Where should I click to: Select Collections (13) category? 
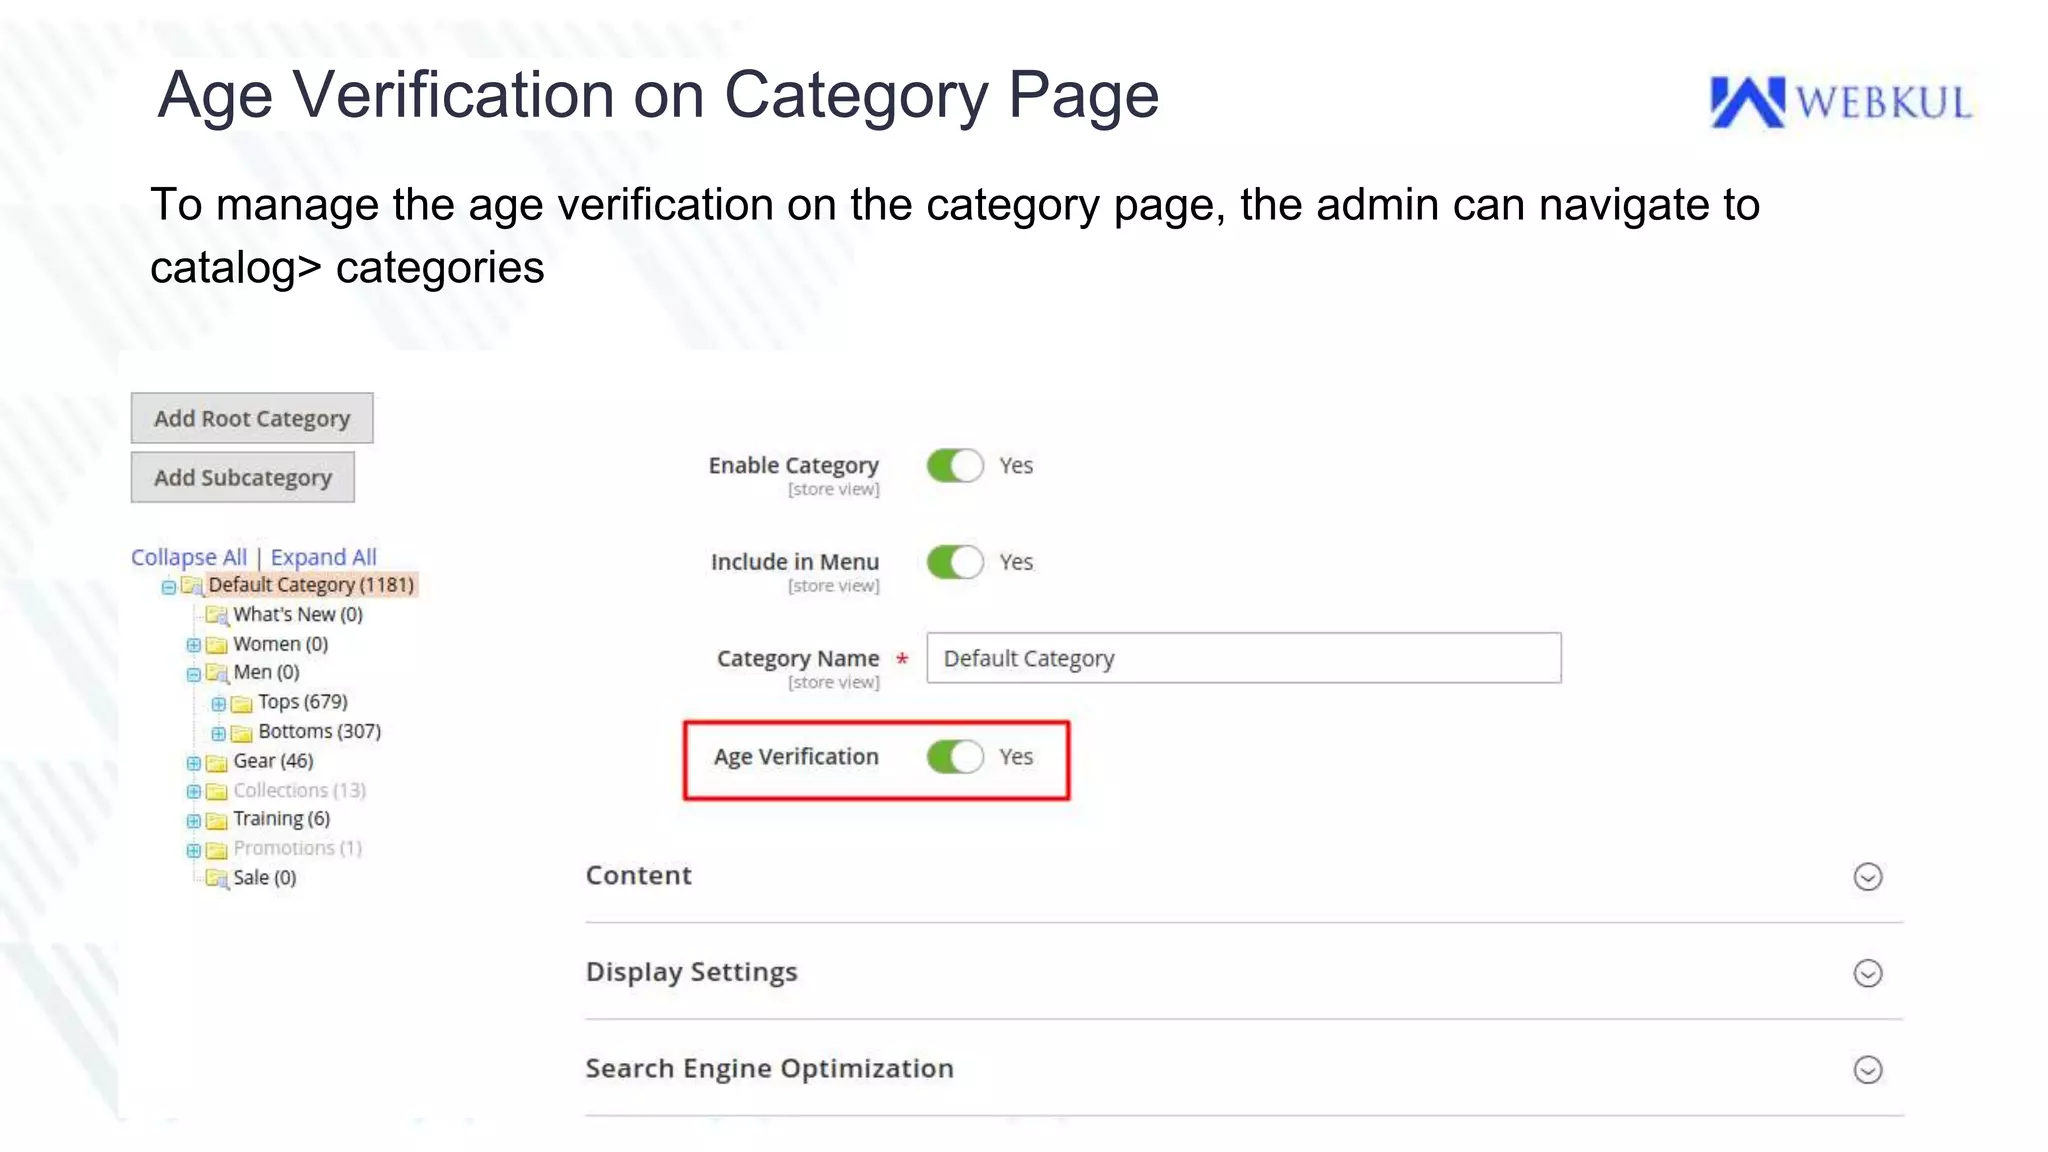300,790
